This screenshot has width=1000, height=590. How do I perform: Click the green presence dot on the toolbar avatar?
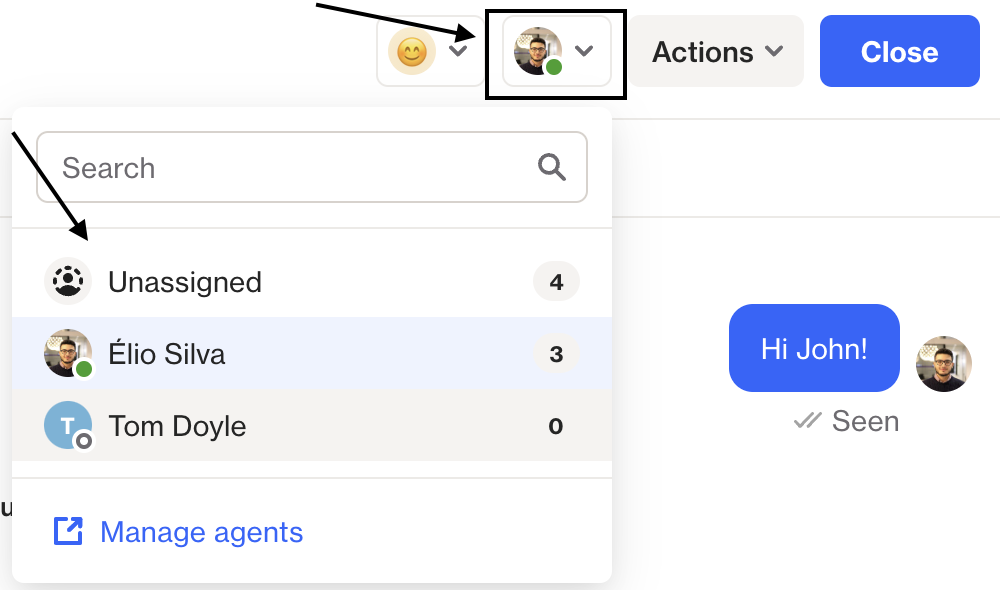pyautogui.click(x=554, y=65)
